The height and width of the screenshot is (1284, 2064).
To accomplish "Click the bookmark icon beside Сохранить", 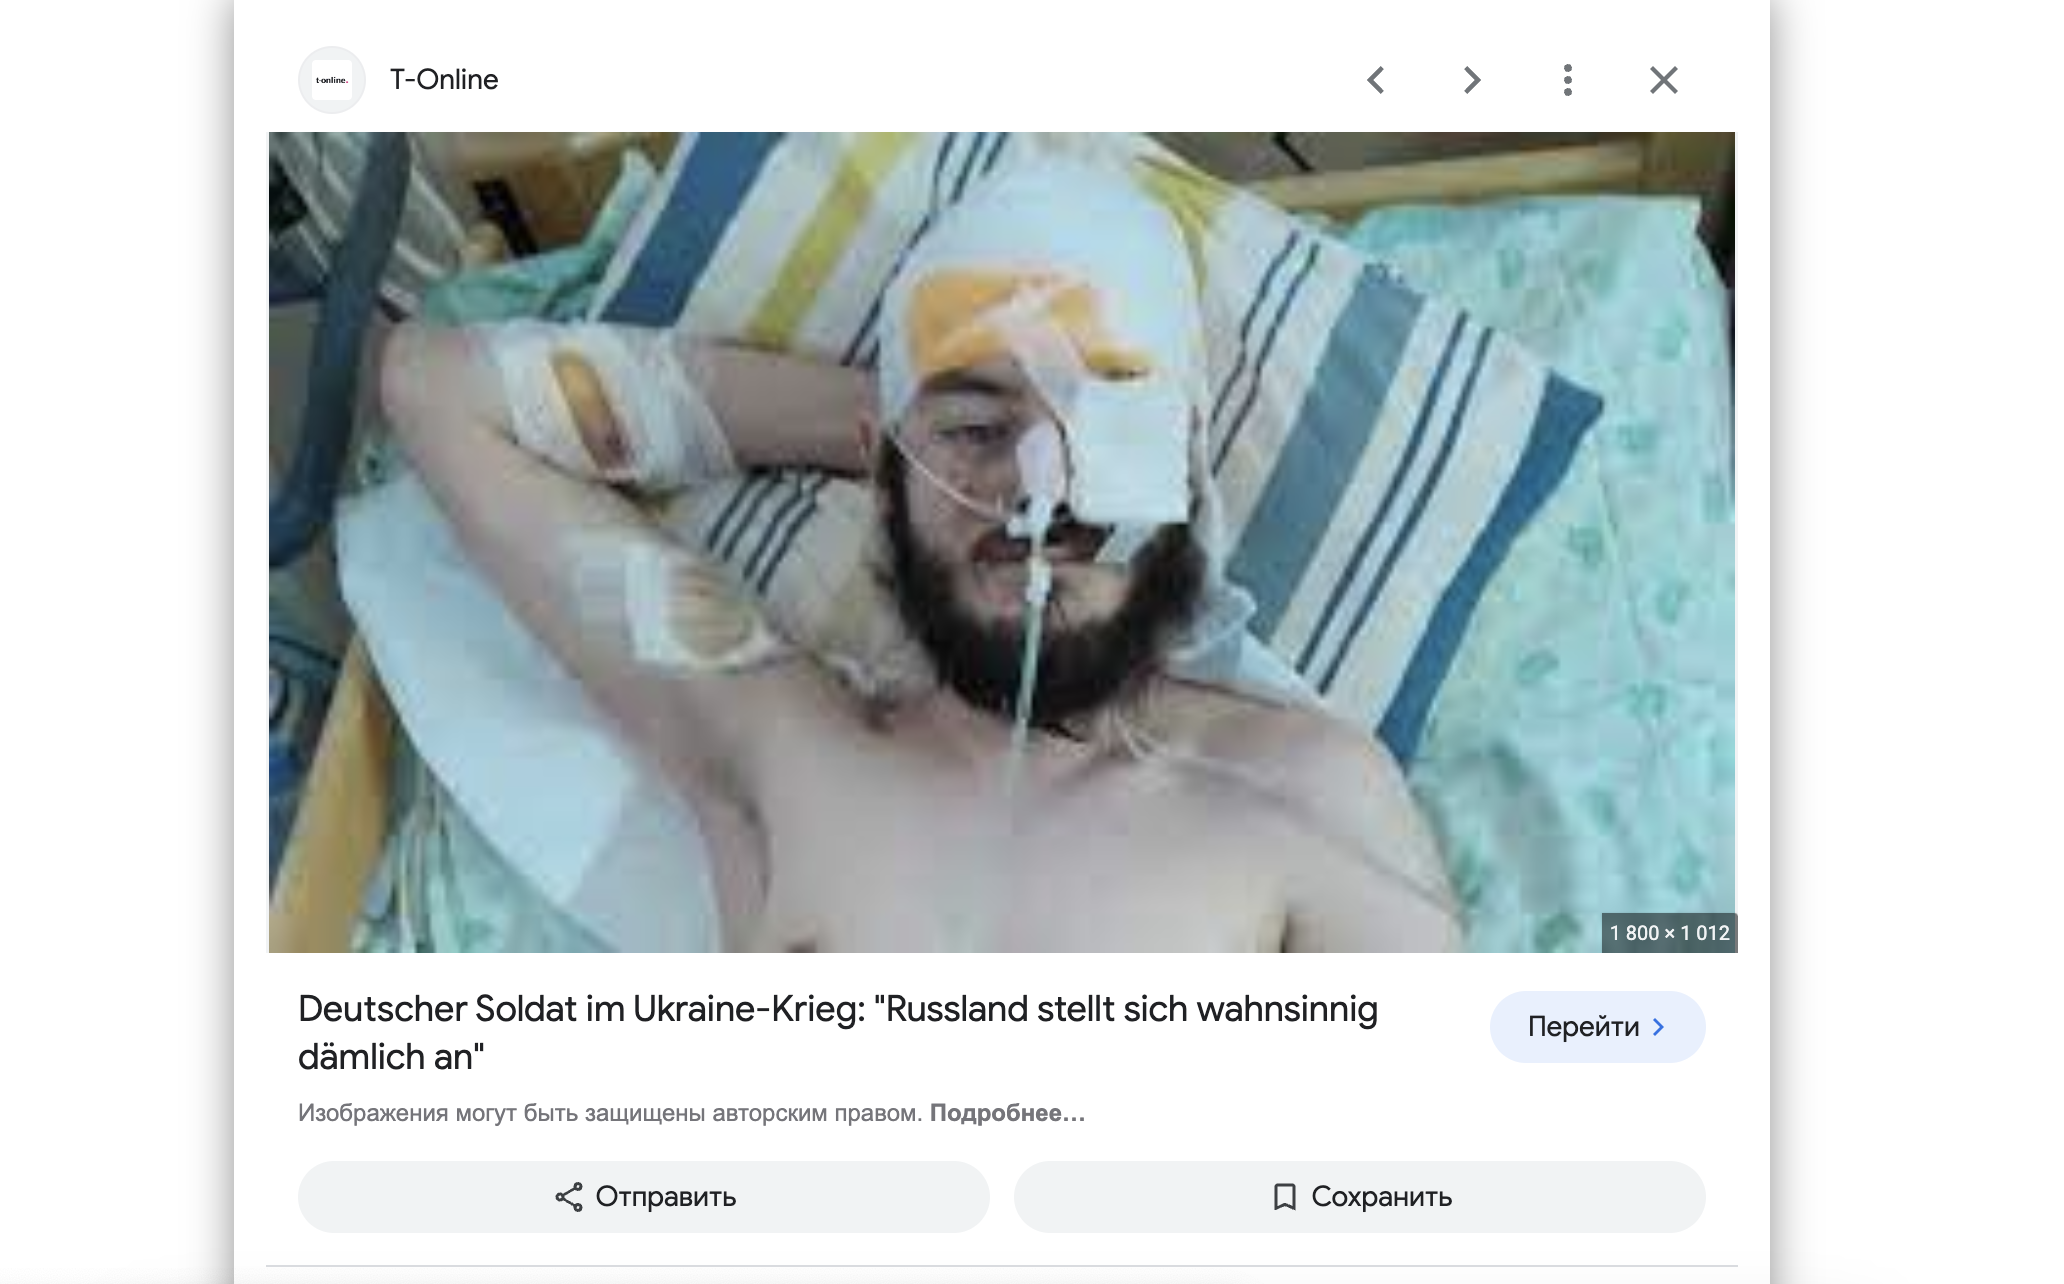I will 1285,1197.
